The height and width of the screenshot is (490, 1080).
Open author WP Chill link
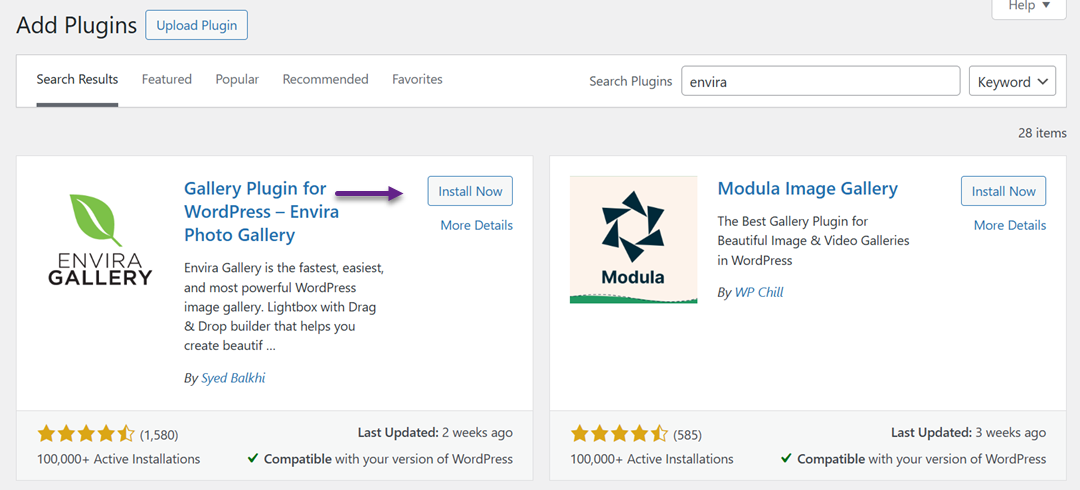tap(758, 292)
